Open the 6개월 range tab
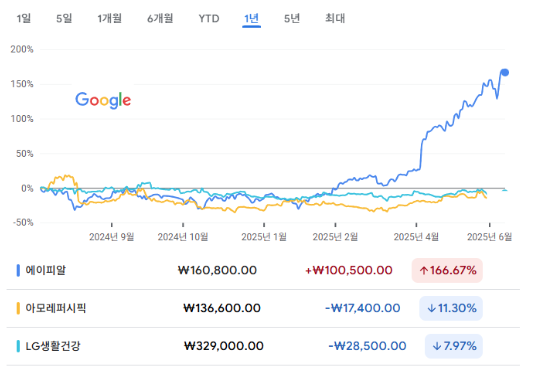This screenshot has height=374, width=540. (x=160, y=18)
